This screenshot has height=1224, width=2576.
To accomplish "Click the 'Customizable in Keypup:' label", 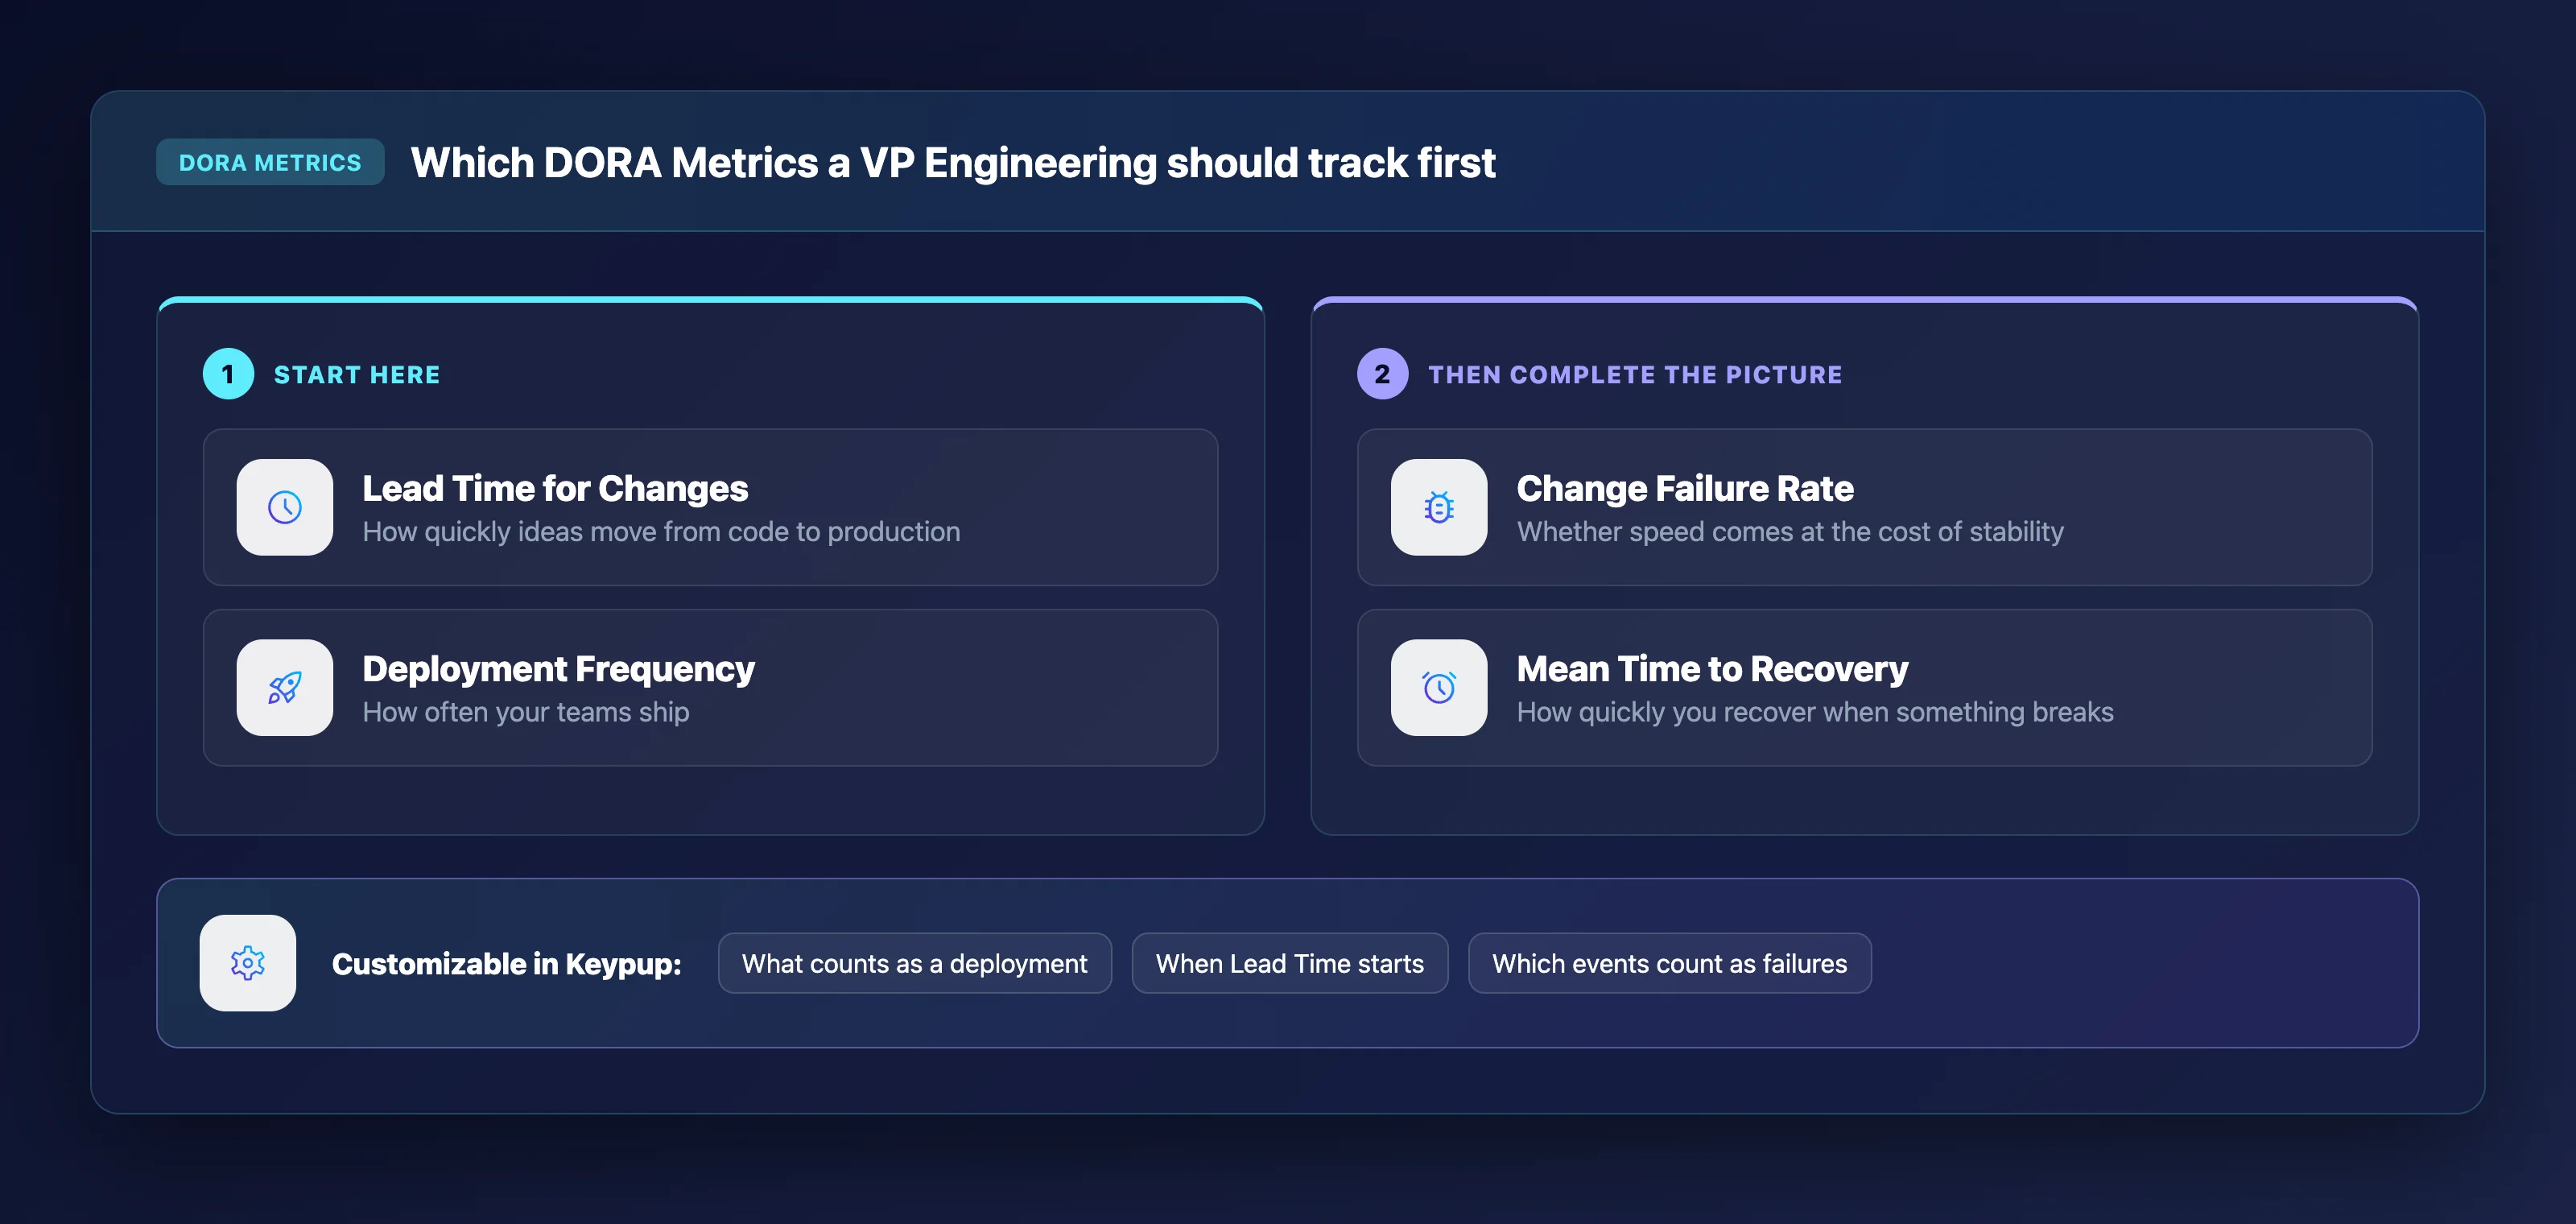I will click(x=506, y=964).
